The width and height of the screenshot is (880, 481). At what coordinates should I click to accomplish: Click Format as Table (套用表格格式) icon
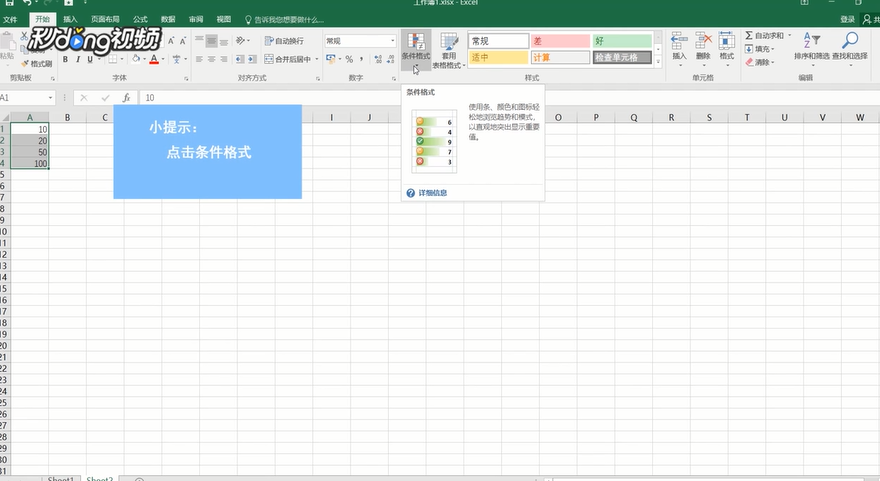(x=449, y=42)
